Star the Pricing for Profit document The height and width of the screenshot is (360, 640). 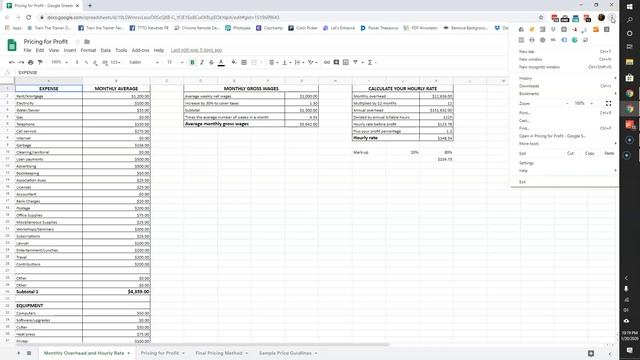(x=77, y=42)
